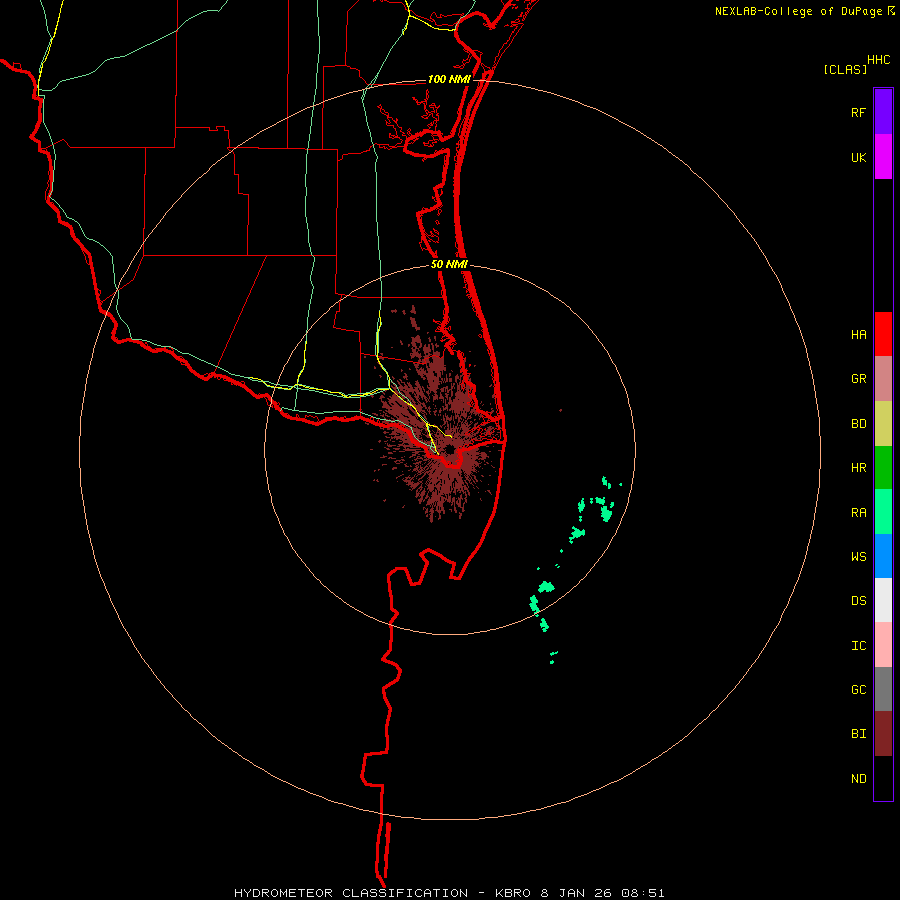Click the radar site center in the brown echoes
Image resolution: width=900 pixels, height=900 pixels.
point(450,449)
